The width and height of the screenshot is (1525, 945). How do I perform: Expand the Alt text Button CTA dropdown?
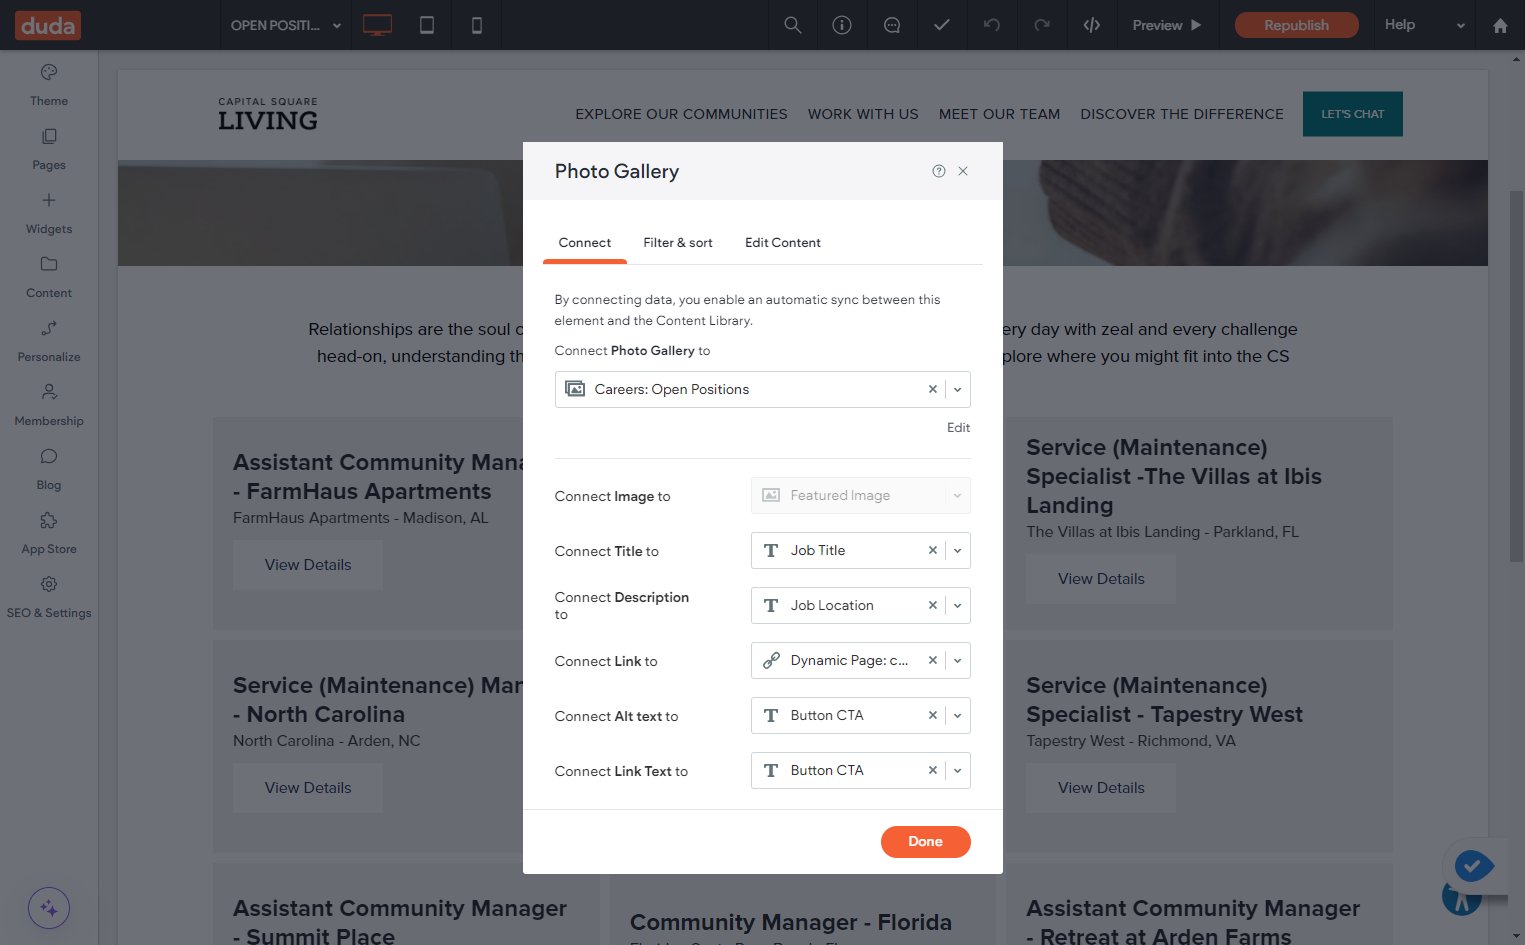(958, 716)
